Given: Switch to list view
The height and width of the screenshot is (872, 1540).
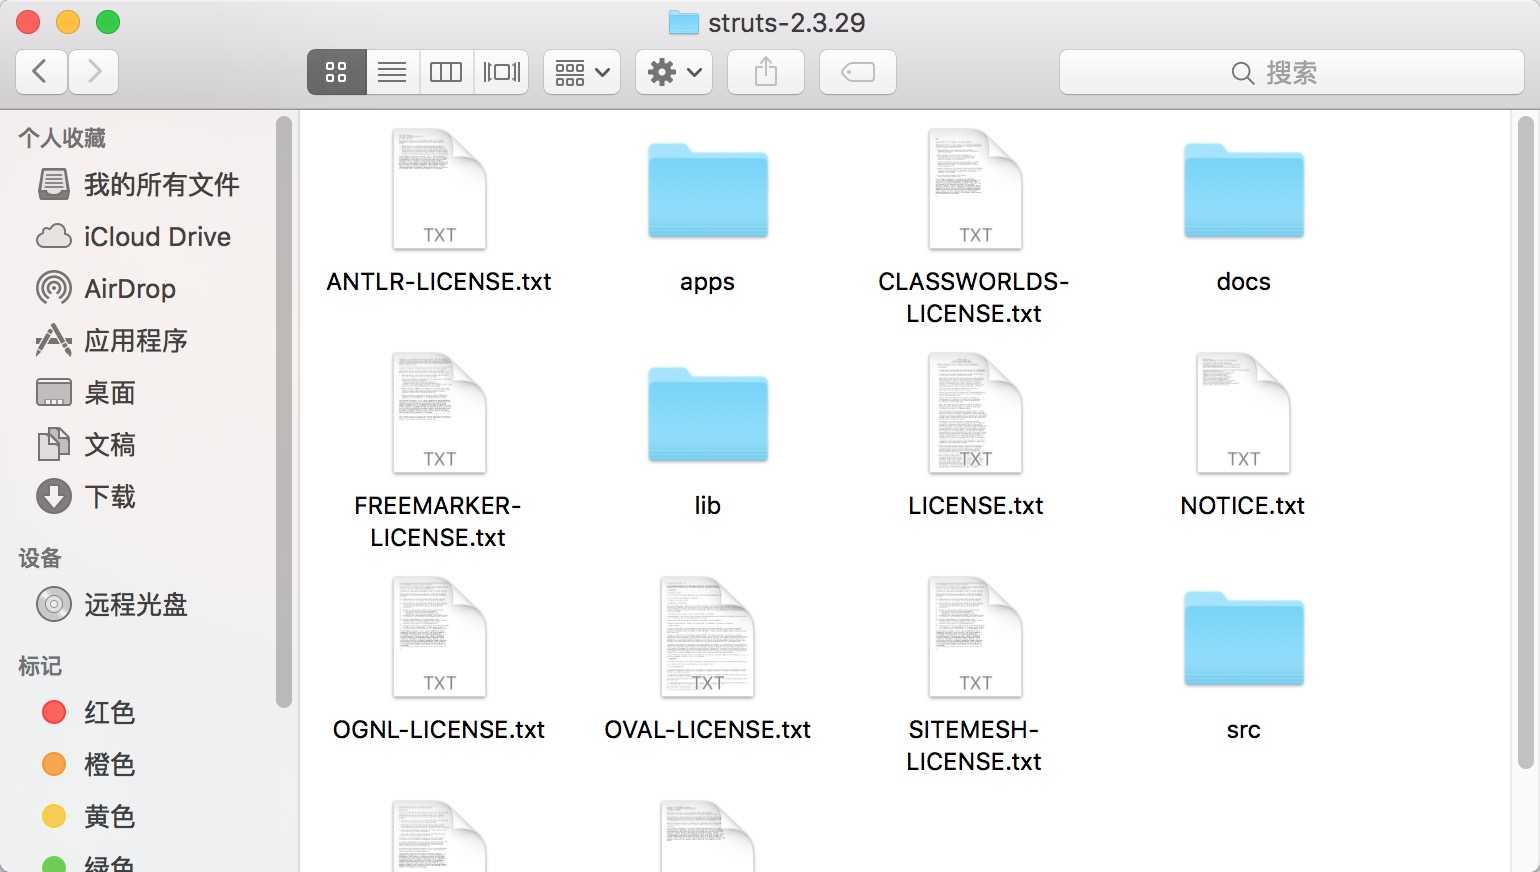Looking at the screenshot, I should coord(392,72).
